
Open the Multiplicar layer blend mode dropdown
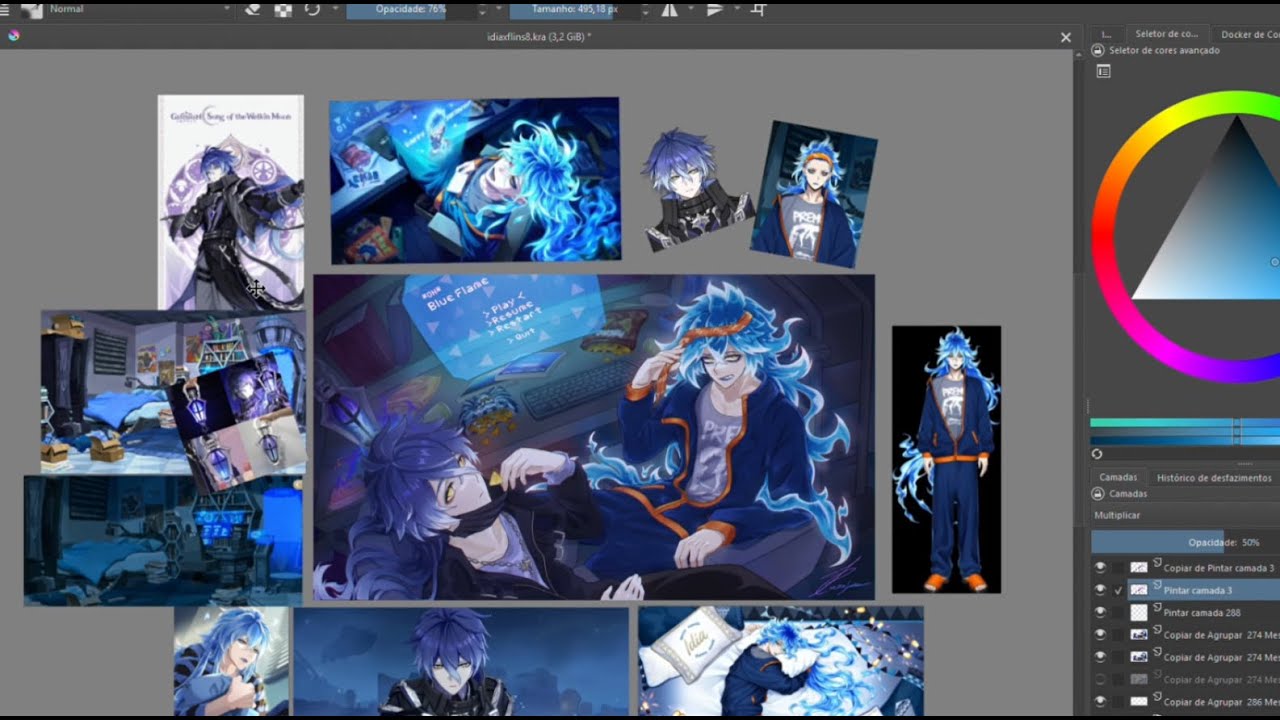pos(1186,515)
